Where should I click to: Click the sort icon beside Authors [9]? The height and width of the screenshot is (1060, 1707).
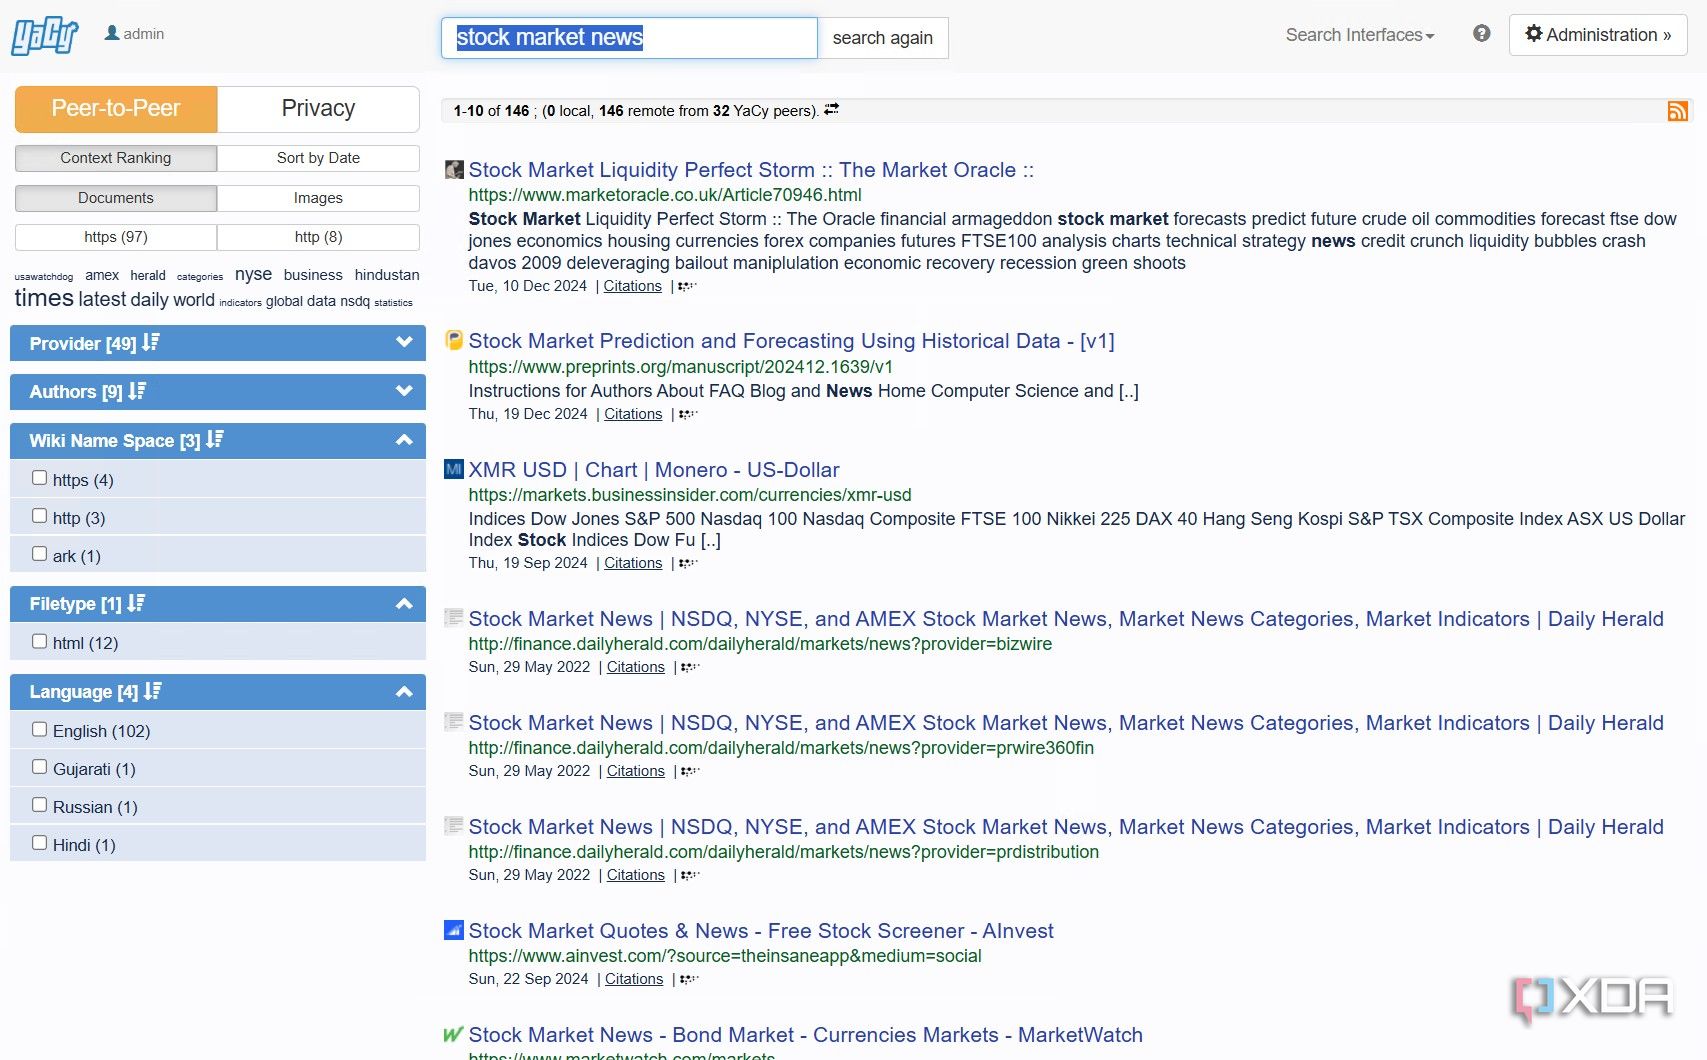[137, 391]
